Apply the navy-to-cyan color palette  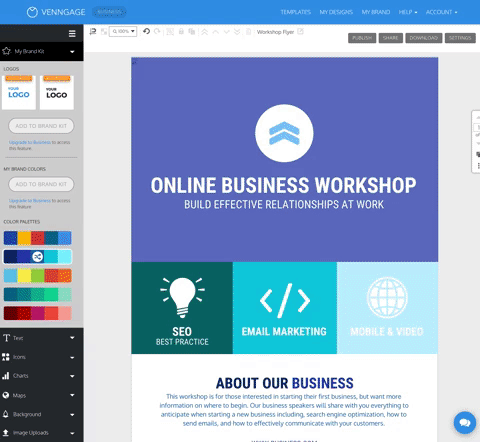tap(37, 257)
